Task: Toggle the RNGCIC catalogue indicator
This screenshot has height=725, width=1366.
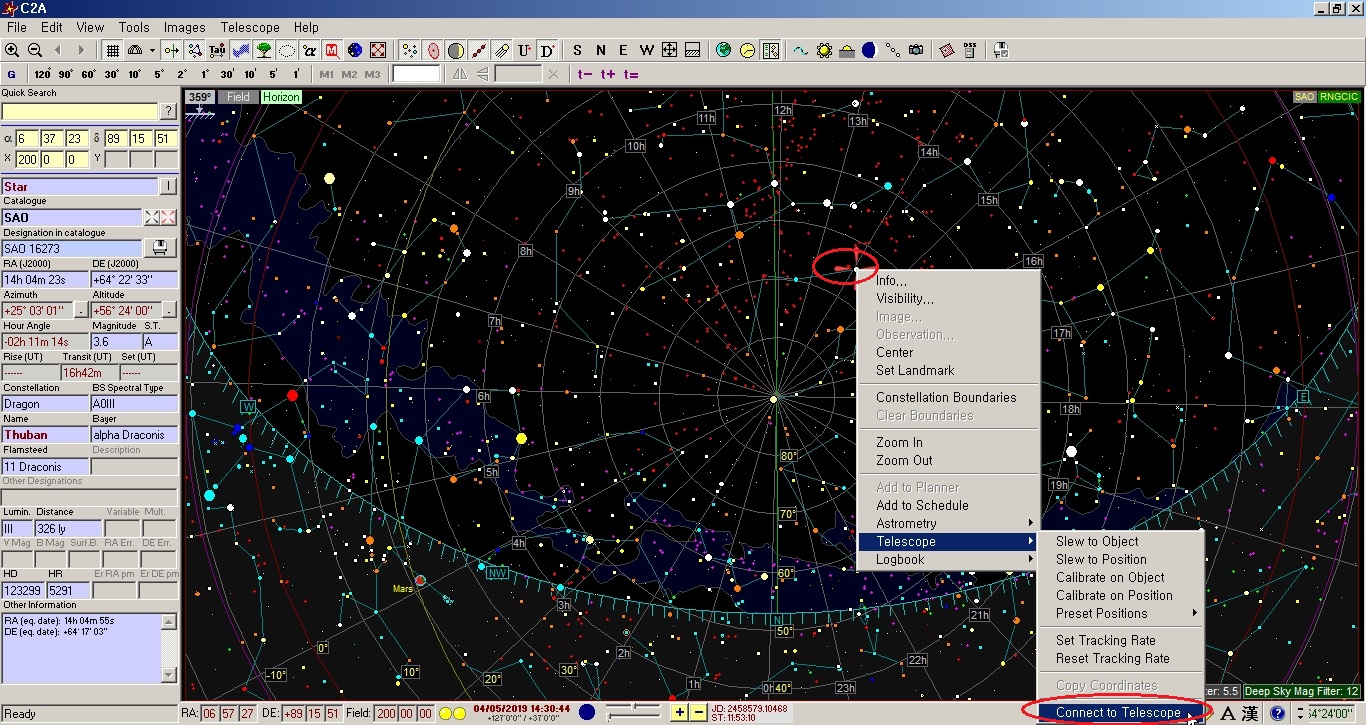Action: click(1338, 97)
